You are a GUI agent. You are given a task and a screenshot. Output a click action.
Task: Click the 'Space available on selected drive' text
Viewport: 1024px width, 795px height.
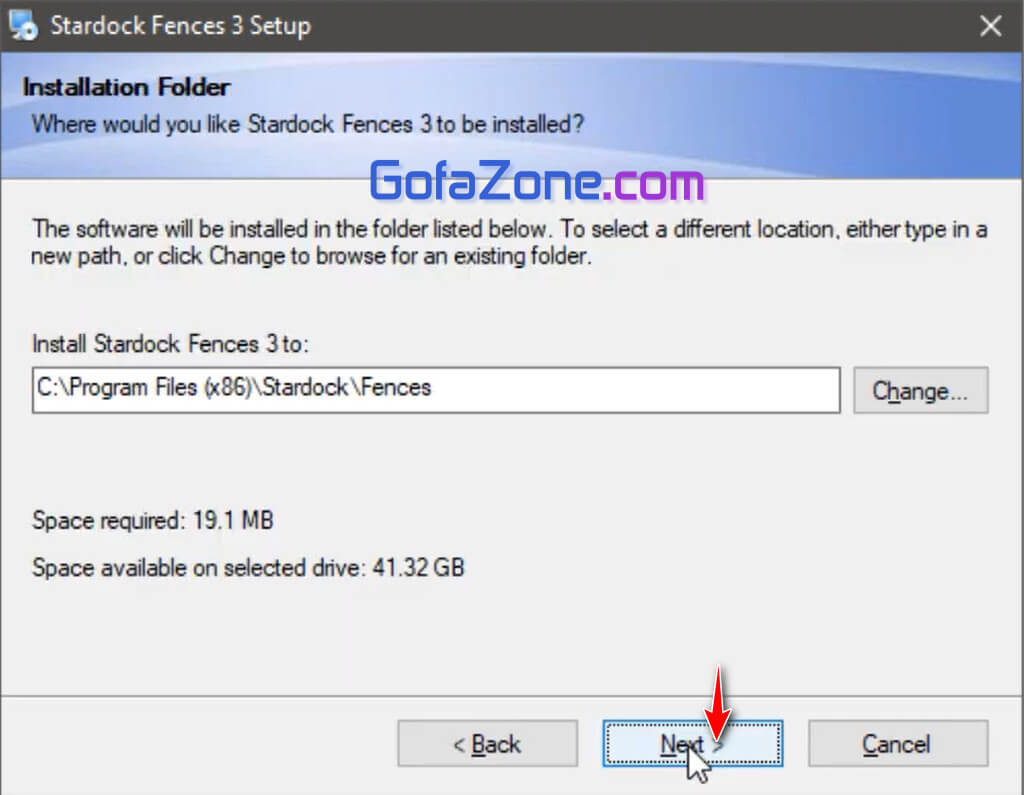[248, 569]
